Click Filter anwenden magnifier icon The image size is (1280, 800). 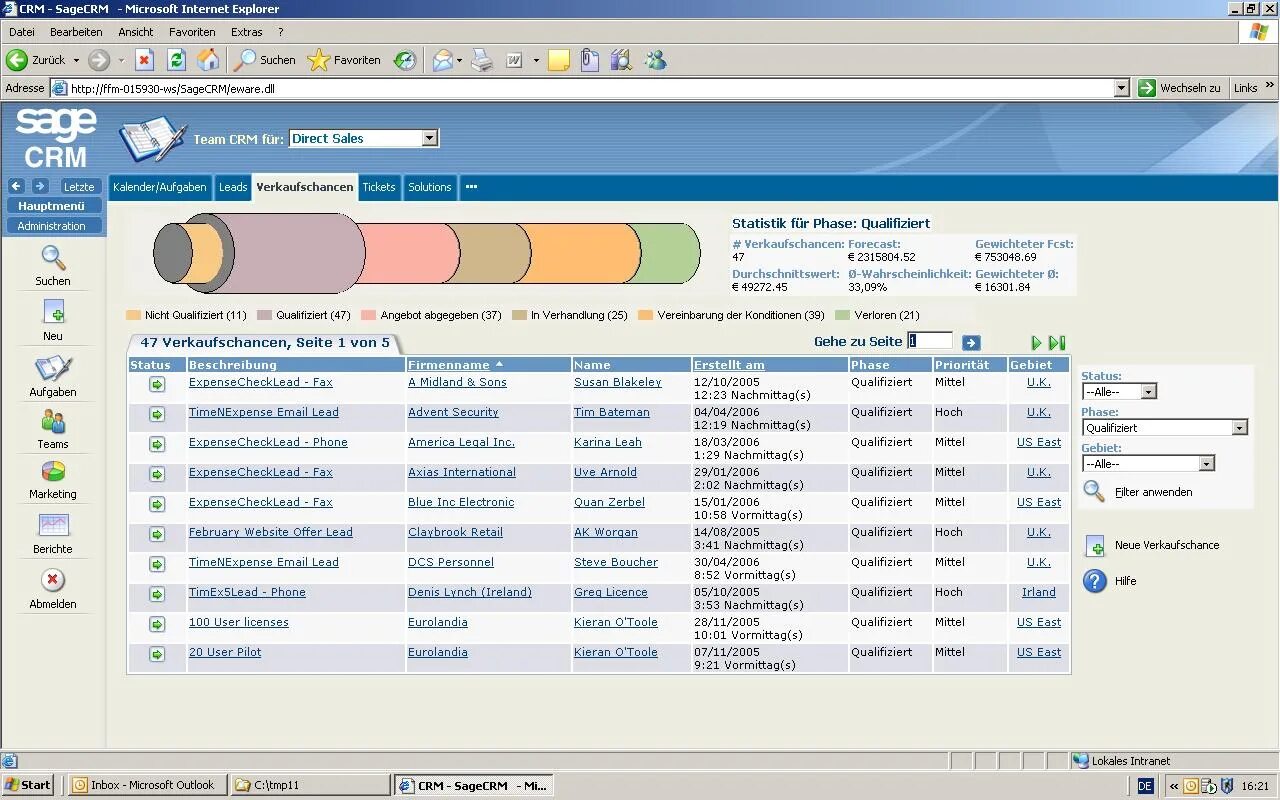(x=1095, y=491)
